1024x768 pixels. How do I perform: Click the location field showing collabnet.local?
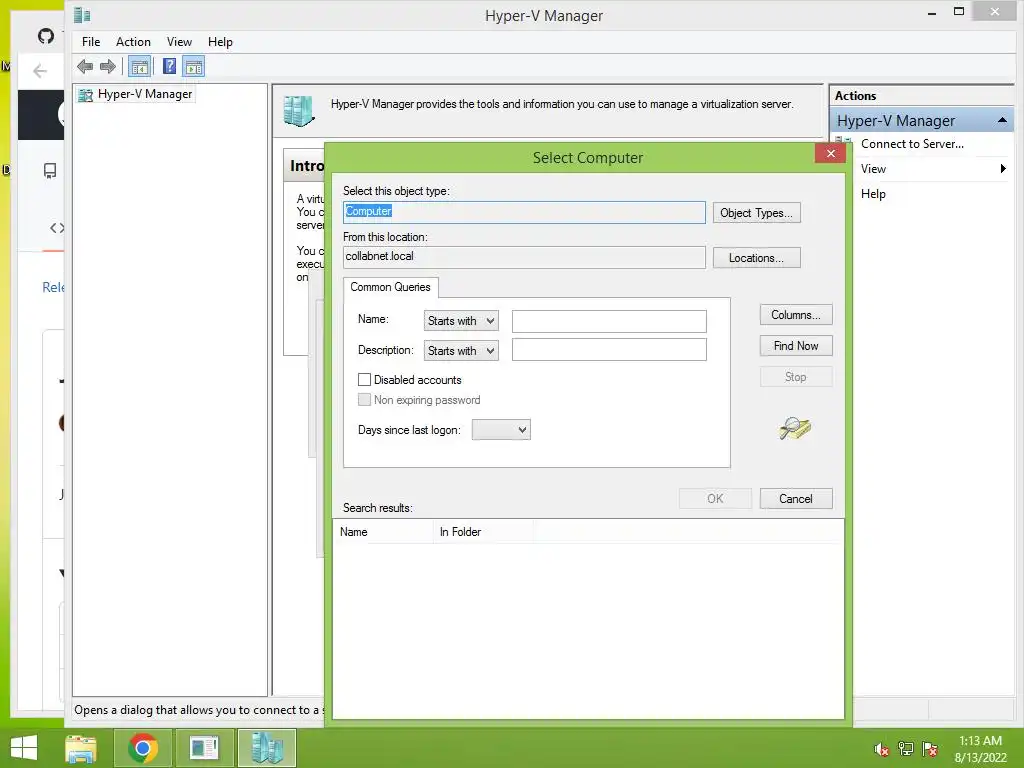click(524, 257)
